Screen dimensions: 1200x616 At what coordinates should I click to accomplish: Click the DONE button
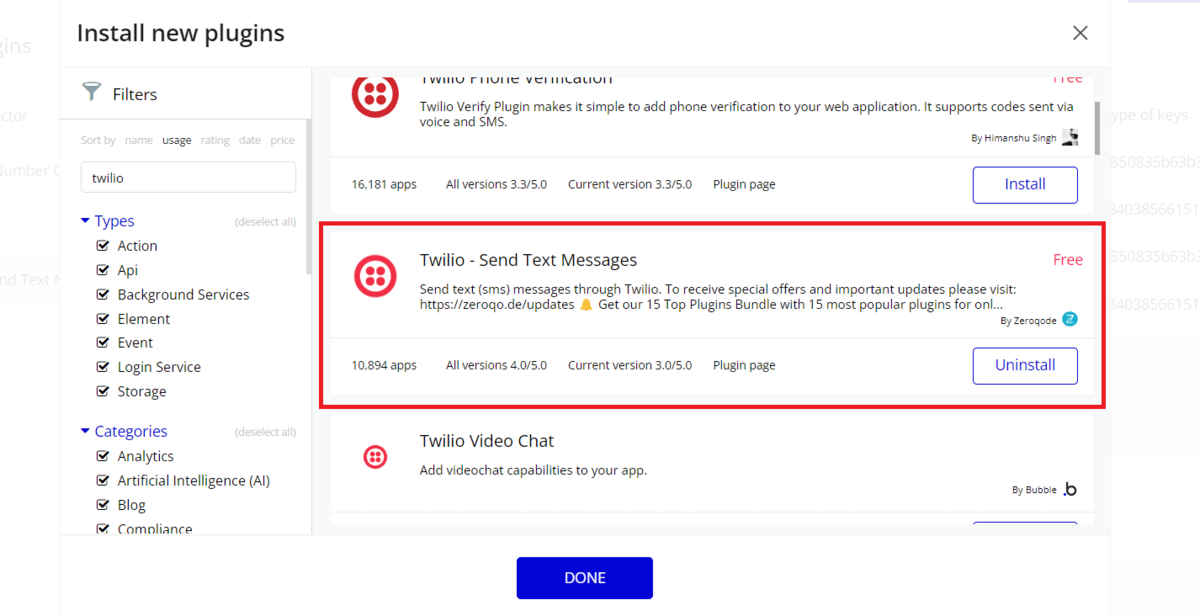[585, 578]
